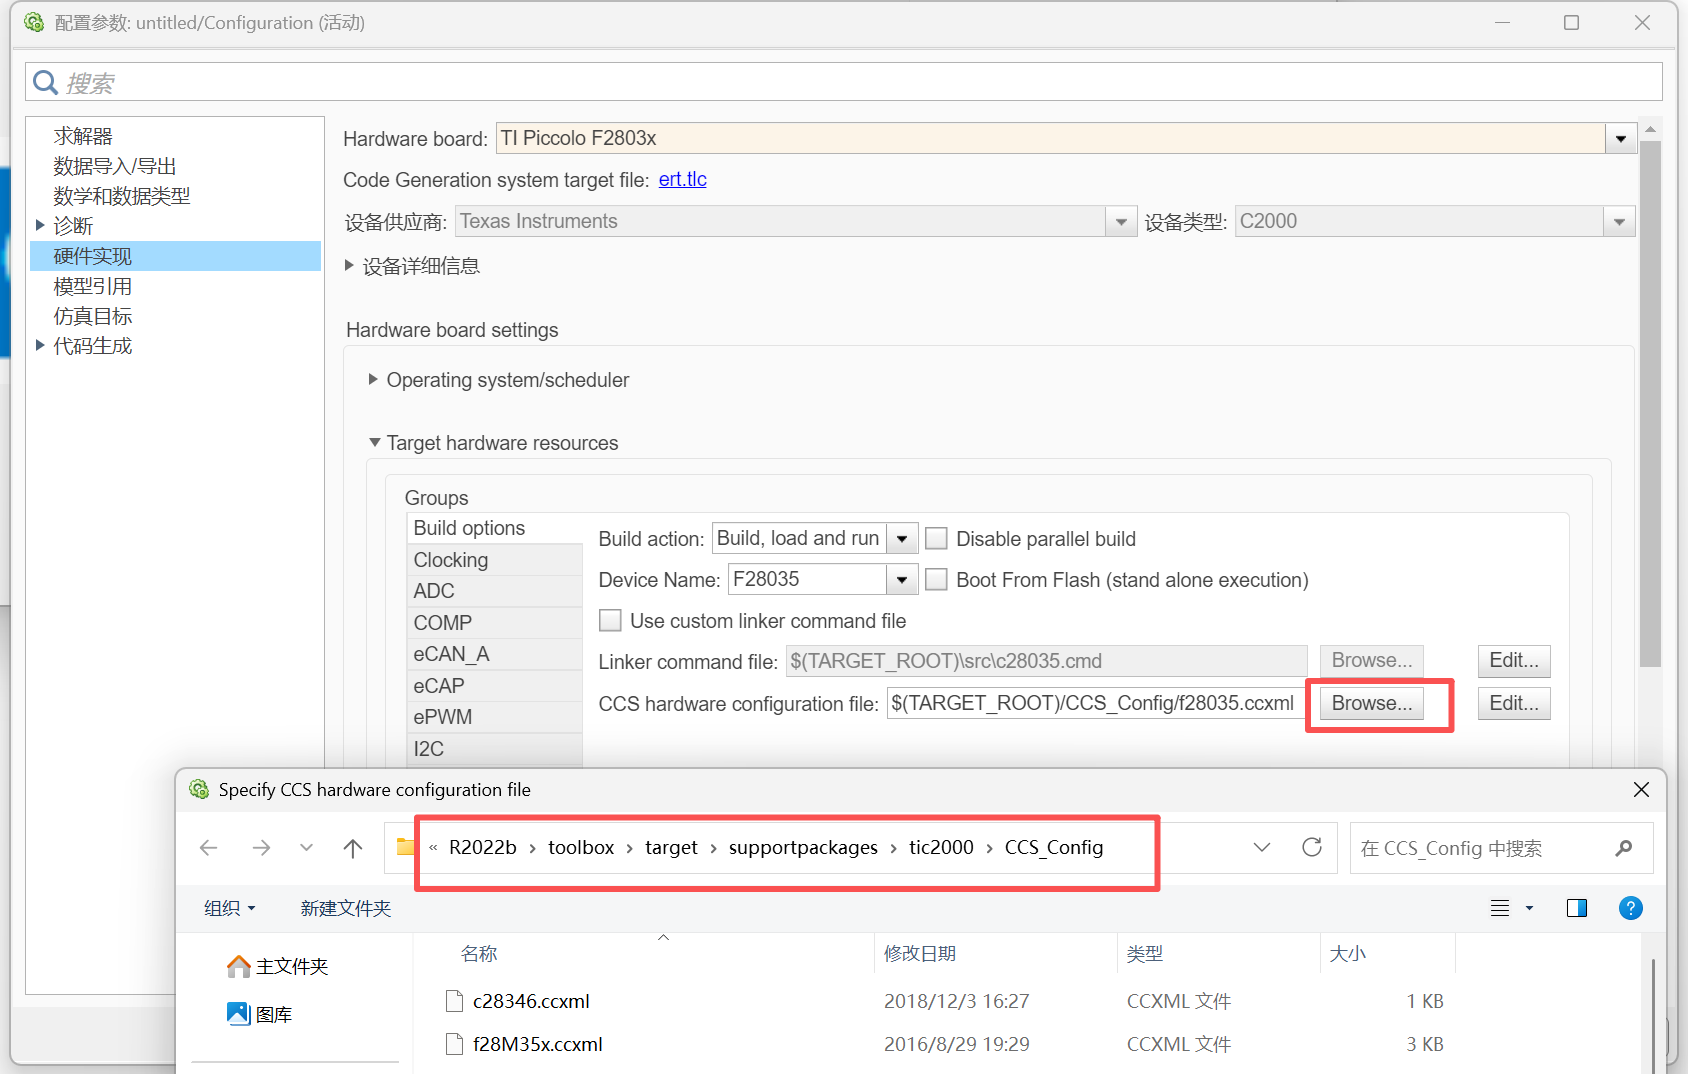1688x1074 pixels.
Task: Click Edit for Linker command file
Action: click(1514, 660)
